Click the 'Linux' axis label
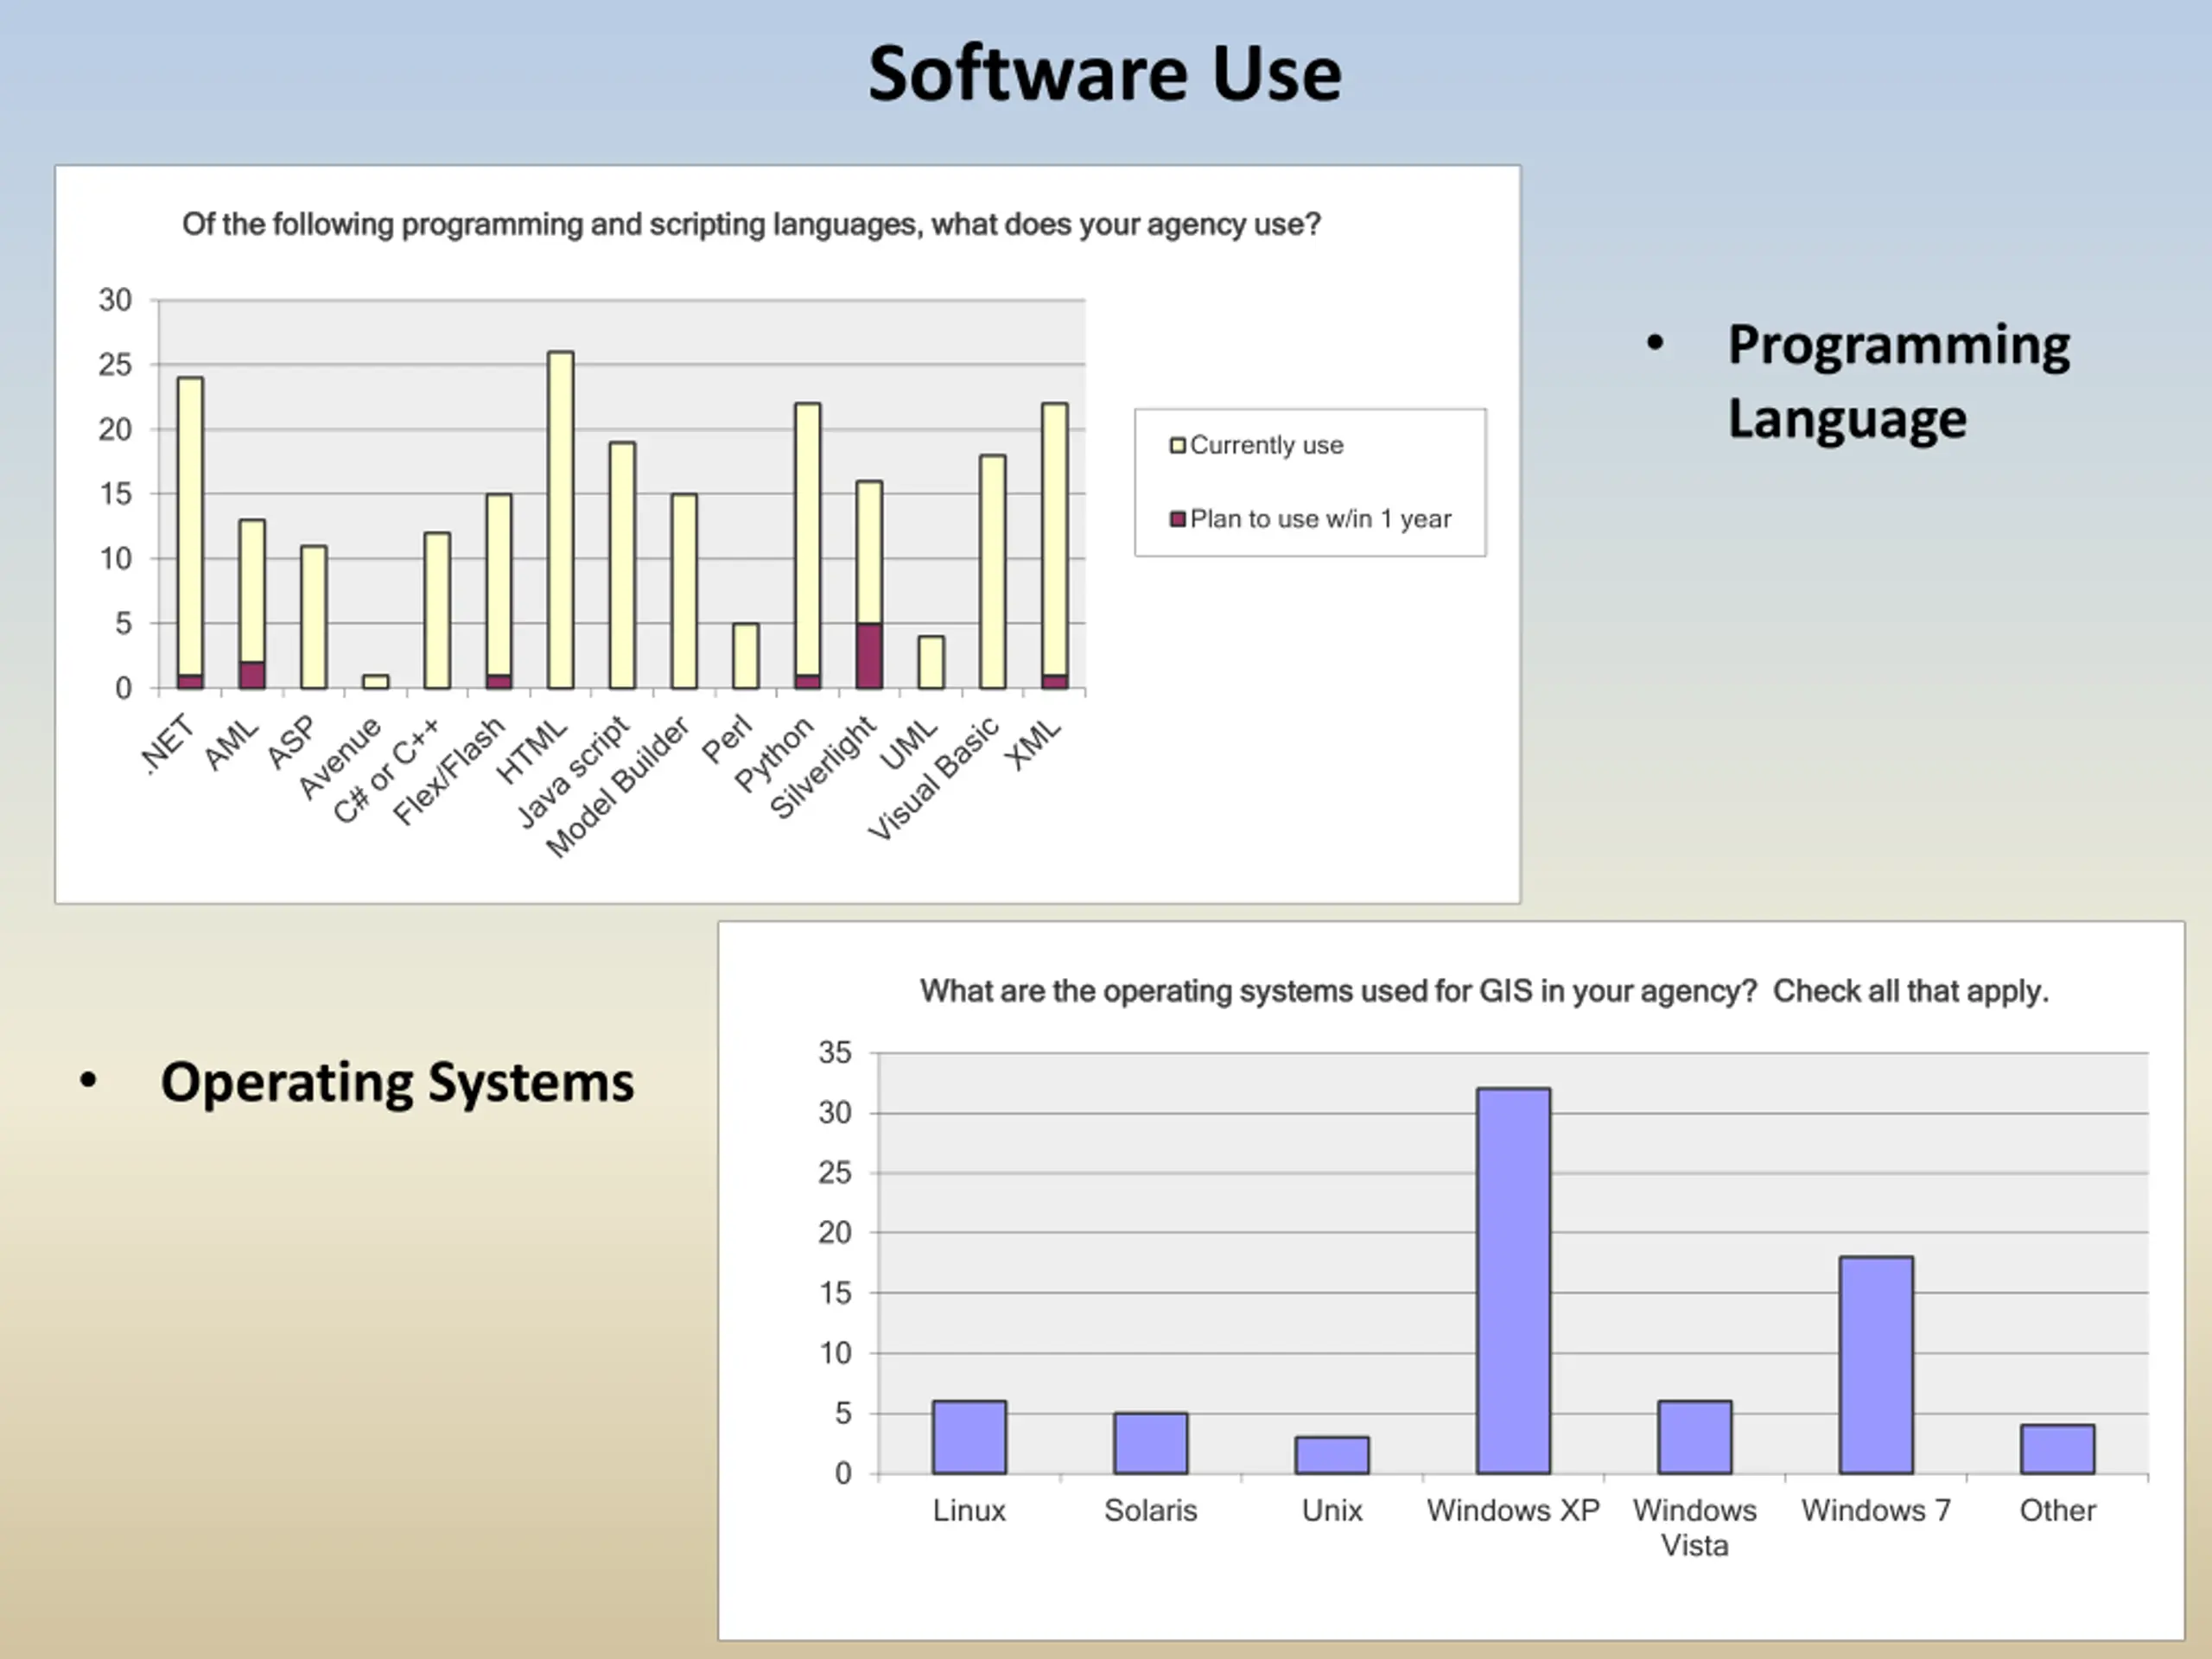The width and height of the screenshot is (2212, 1659). pos(969,1510)
